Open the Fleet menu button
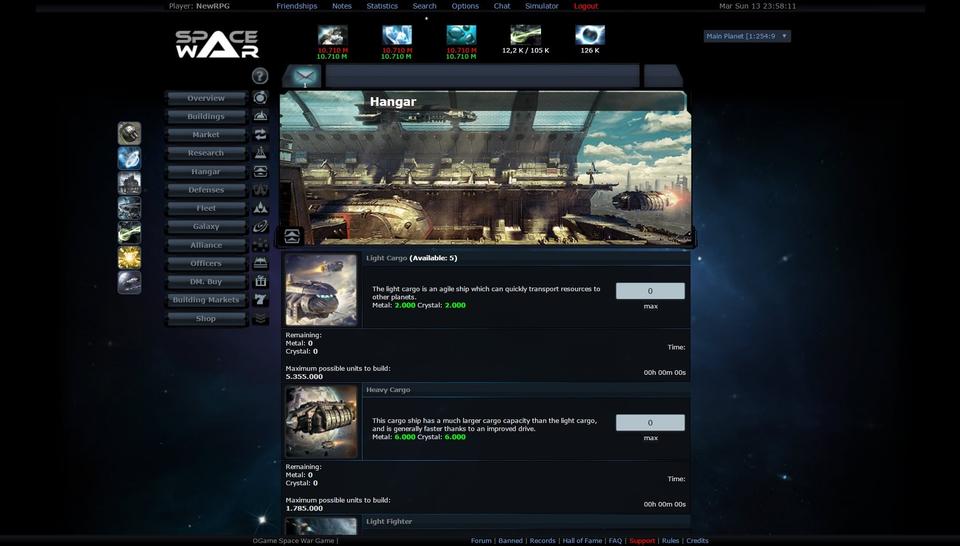Screen dimensions: 960x546 pyautogui.click(x=206, y=208)
